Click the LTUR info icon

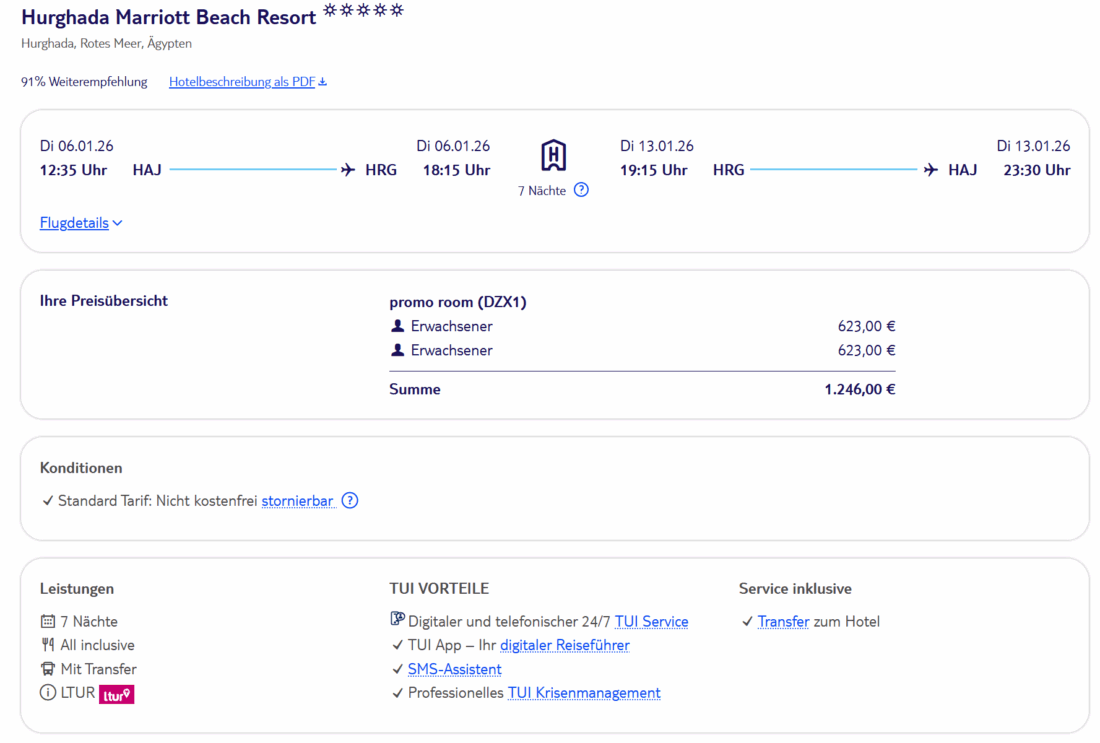point(48,693)
